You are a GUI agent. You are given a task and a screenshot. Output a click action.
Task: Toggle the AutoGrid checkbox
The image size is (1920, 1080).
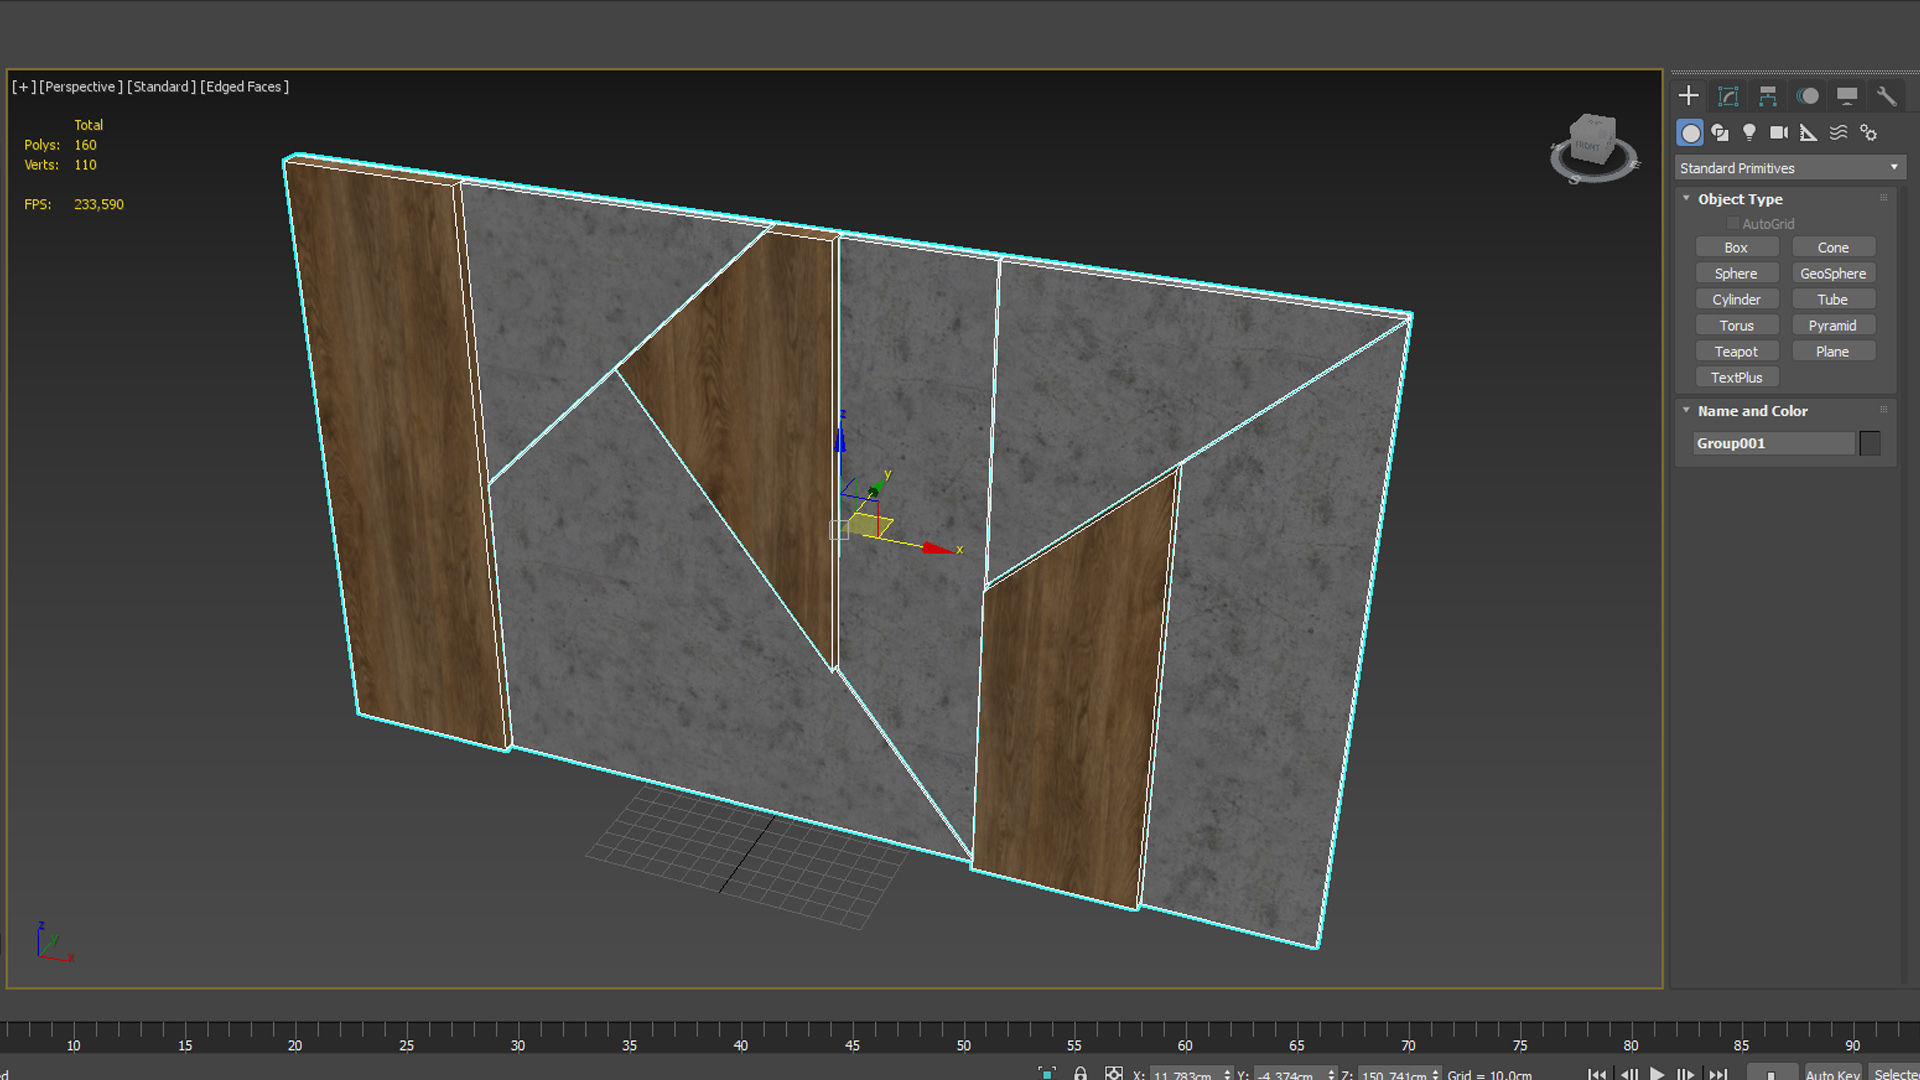click(x=1733, y=224)
